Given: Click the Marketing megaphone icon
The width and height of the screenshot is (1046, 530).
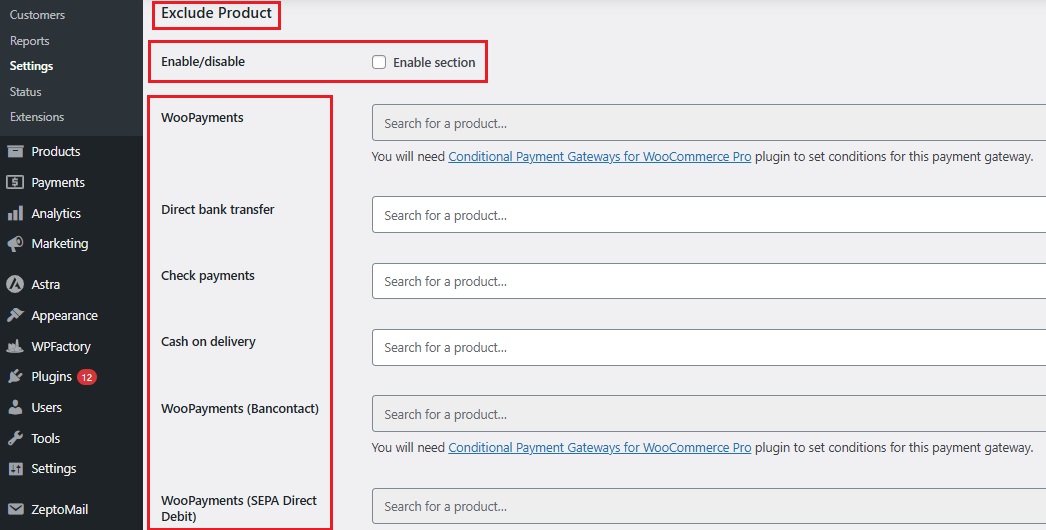Looking at the screenshot, I should click(15, 244).
